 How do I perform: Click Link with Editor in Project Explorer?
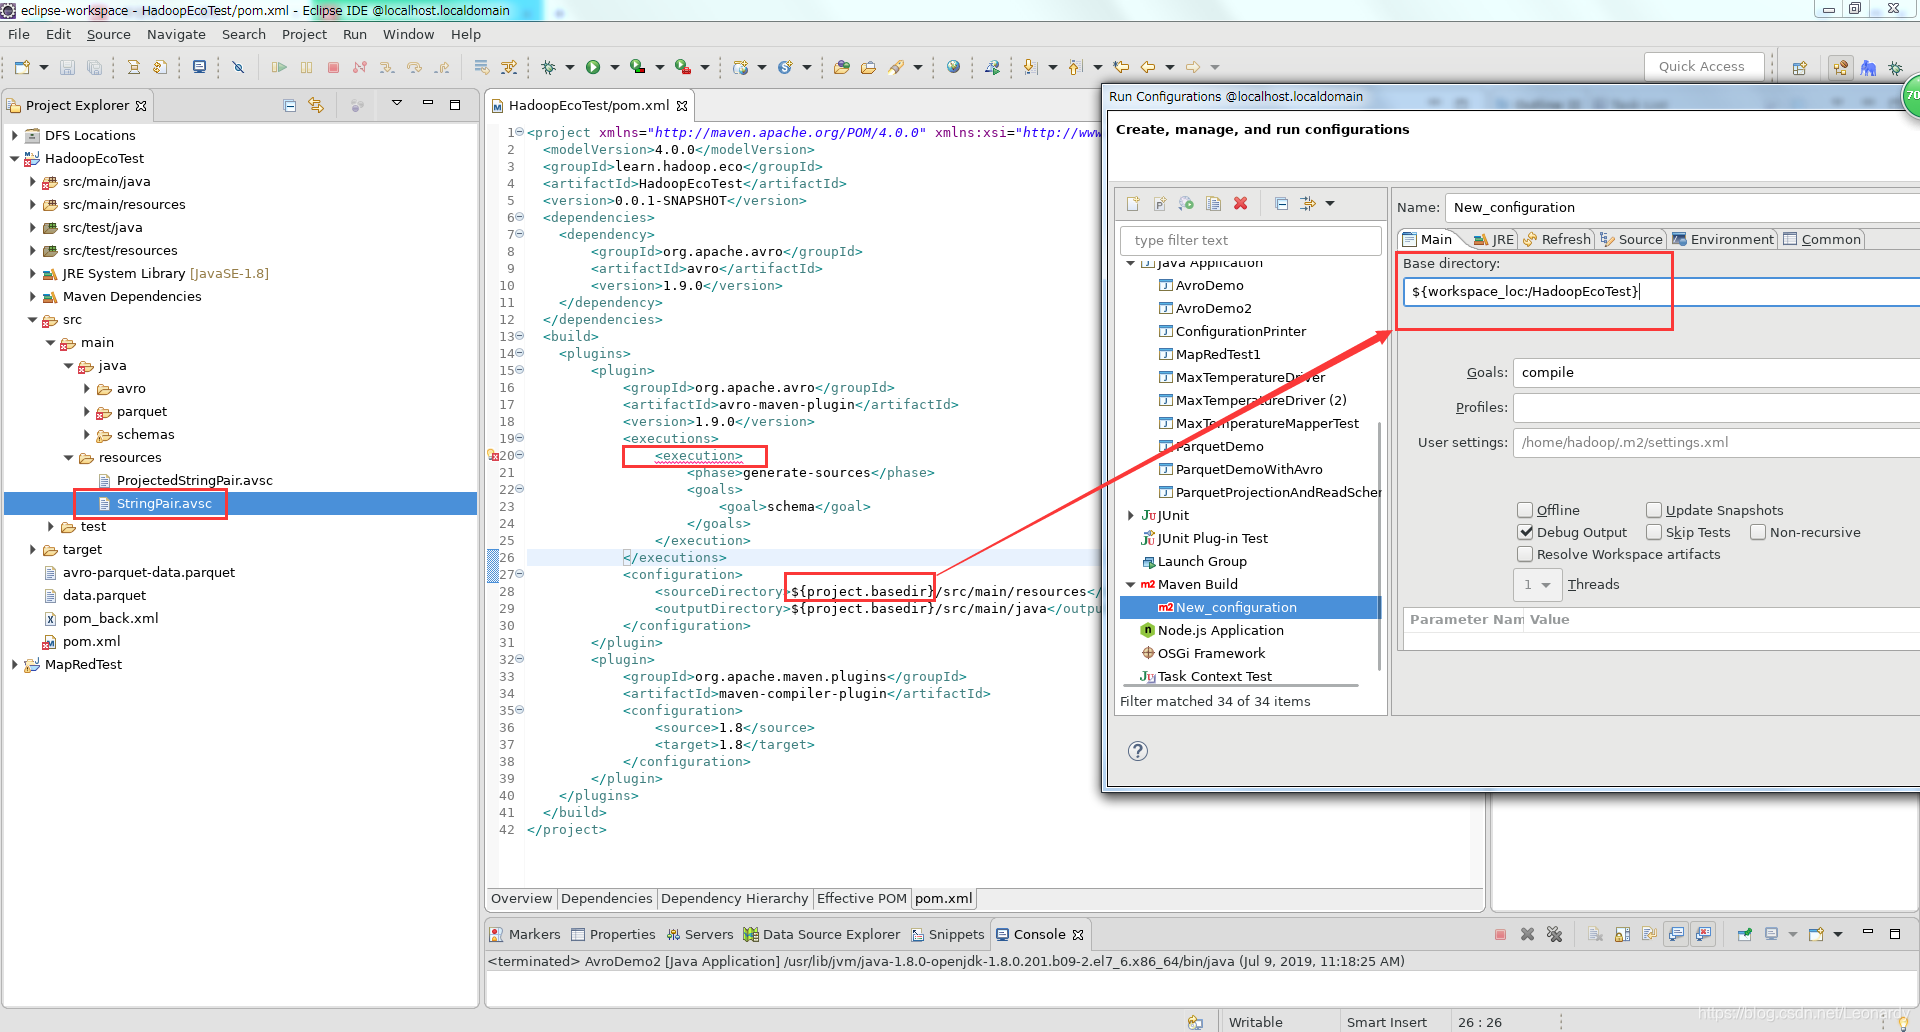click(x=316, y=105)
